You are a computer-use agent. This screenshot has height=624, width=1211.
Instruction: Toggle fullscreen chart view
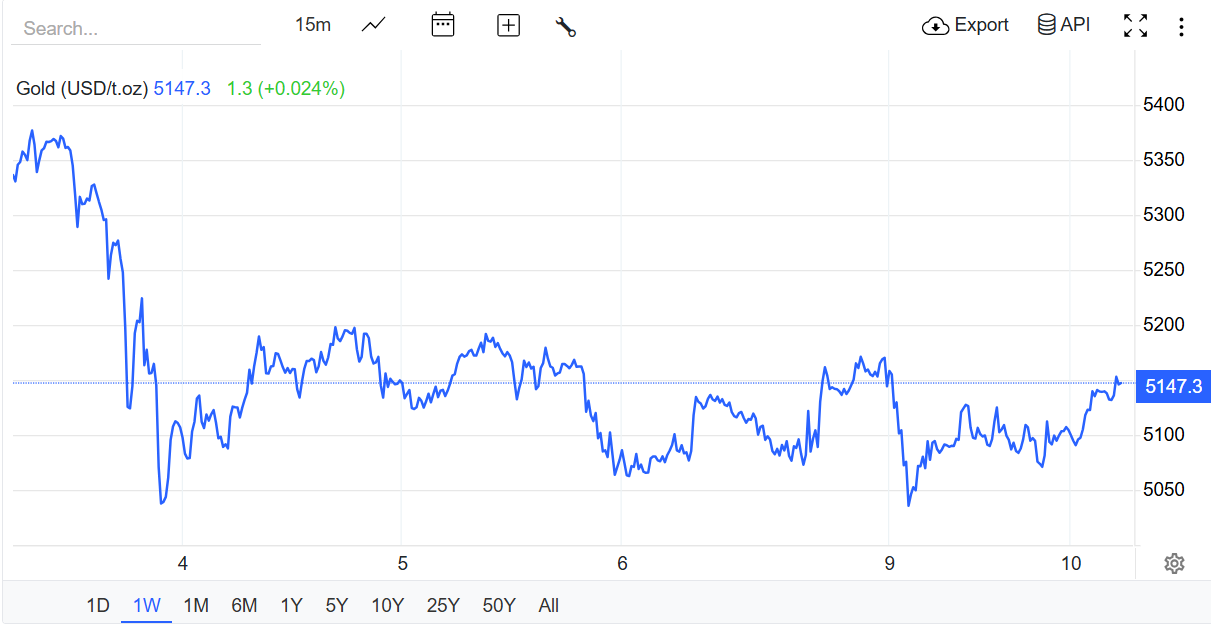tap(1135, 26)
